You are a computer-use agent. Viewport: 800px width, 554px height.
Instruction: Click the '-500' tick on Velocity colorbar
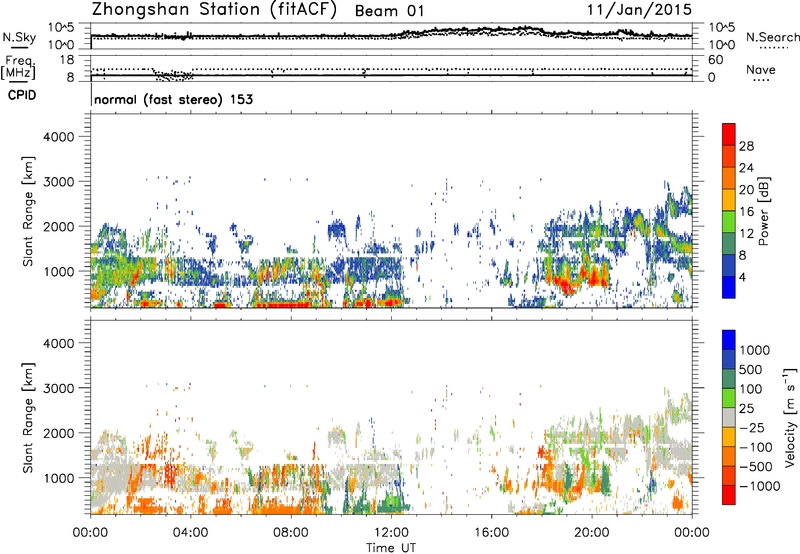point(755,467)
